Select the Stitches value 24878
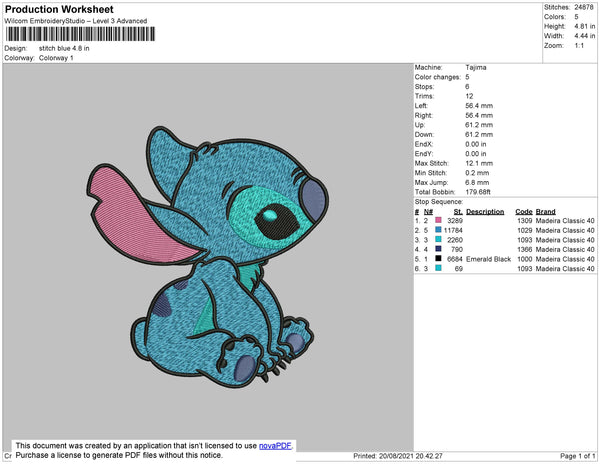 coord(585,8)
